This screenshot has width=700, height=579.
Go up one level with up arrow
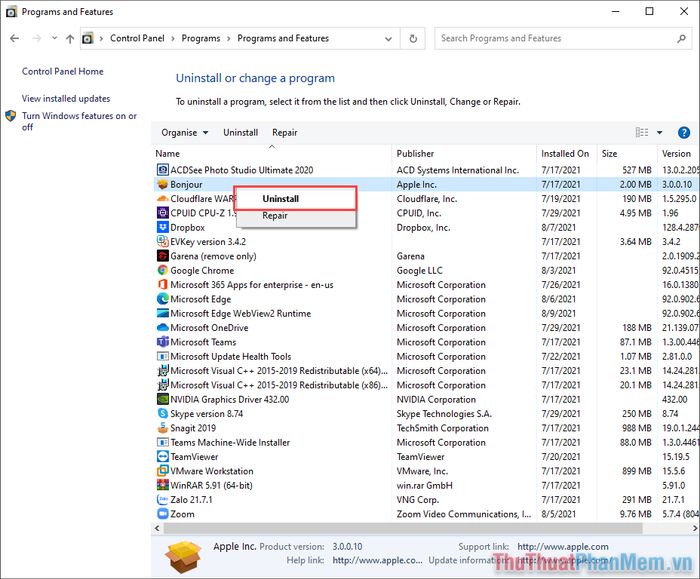click(x=70, y=39)
